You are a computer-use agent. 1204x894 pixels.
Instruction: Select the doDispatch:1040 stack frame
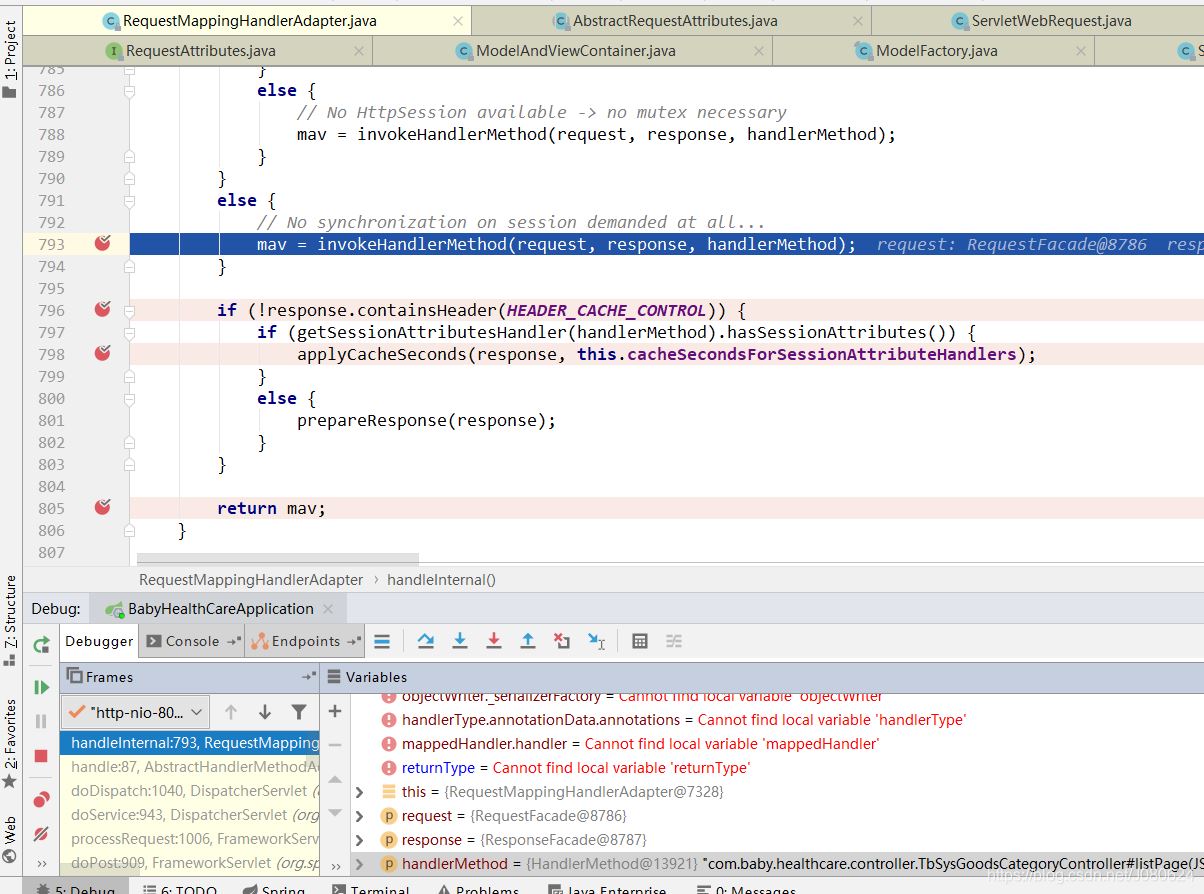click(x=190, y=791)
